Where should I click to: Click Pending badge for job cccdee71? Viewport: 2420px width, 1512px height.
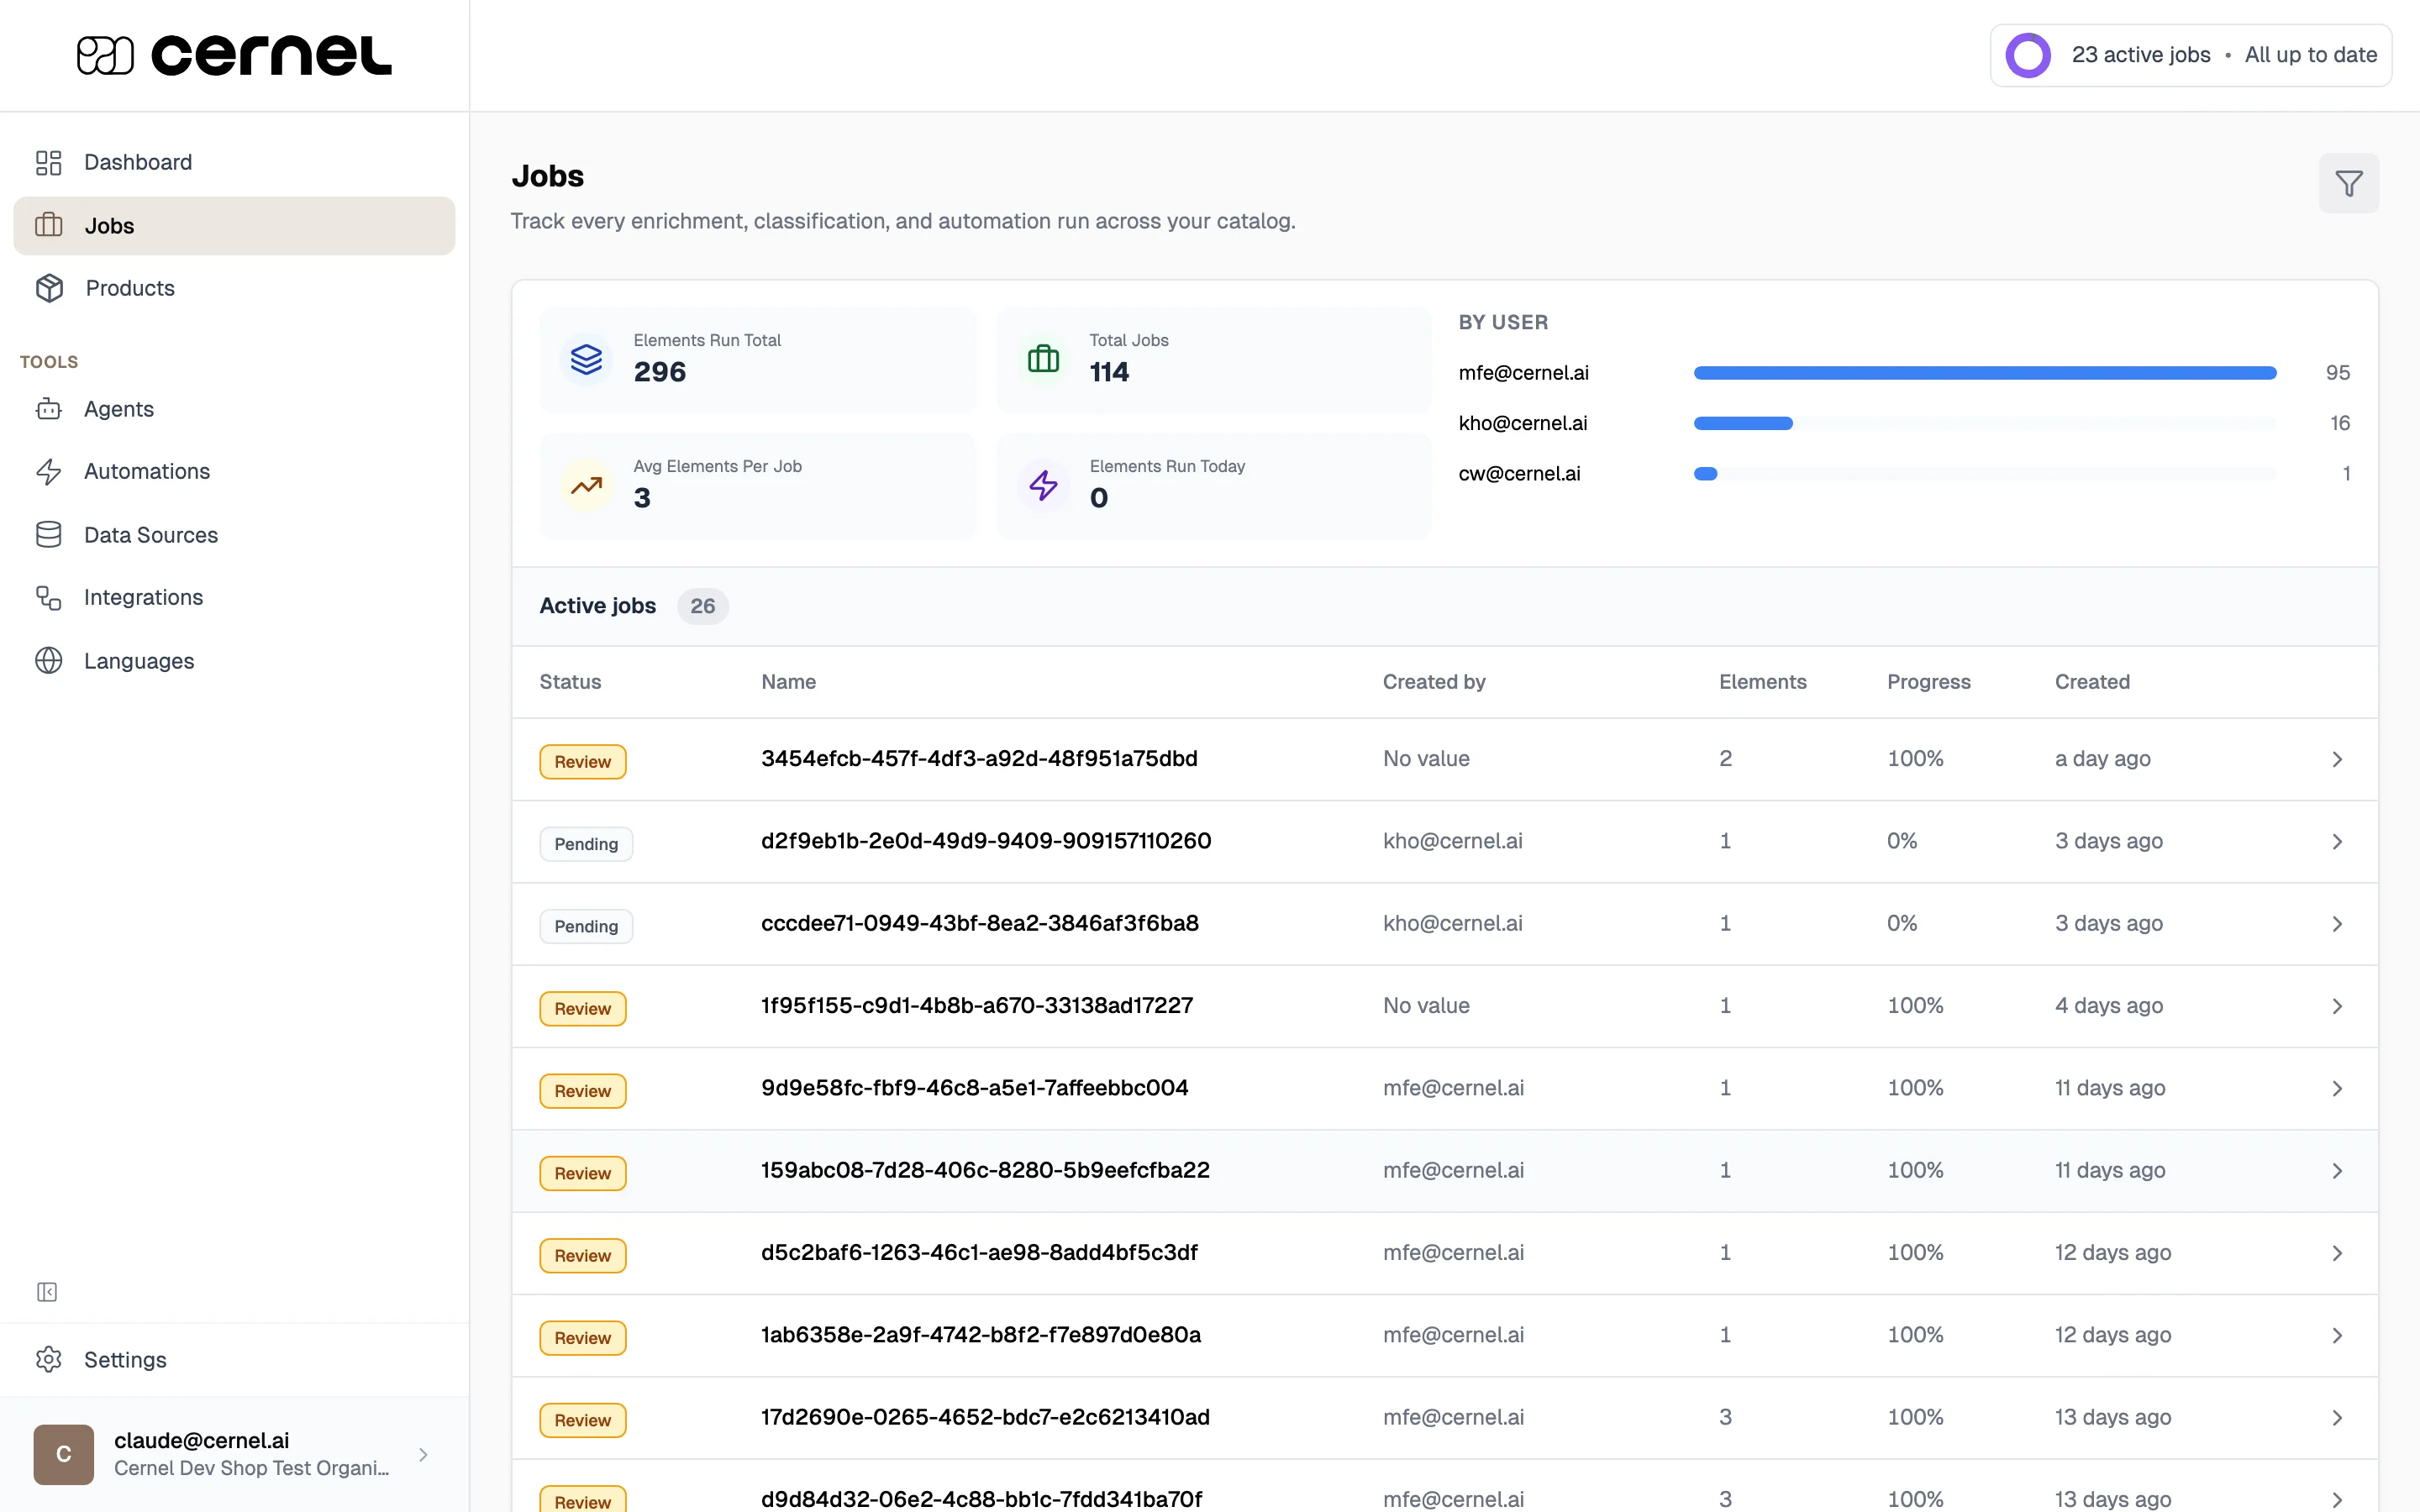pos(586,926)
